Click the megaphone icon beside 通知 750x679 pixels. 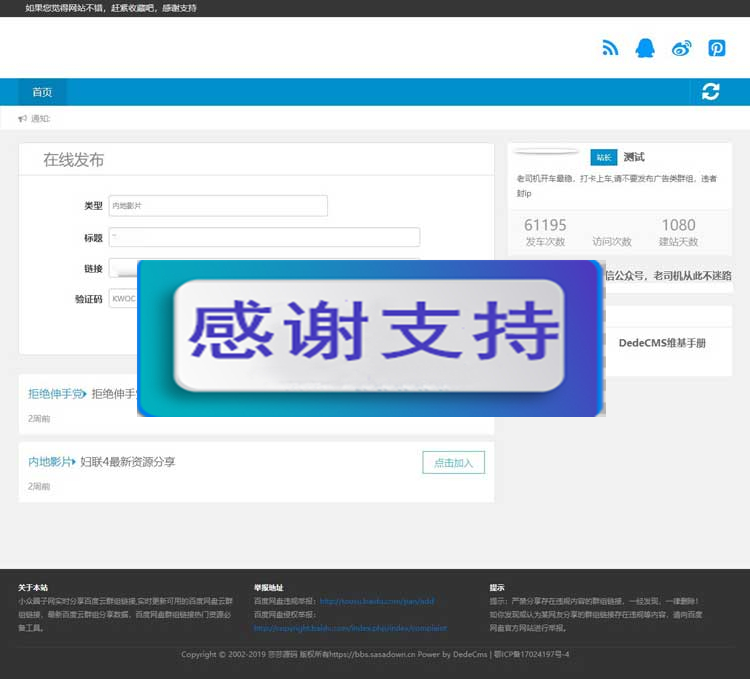coord(22,119)
